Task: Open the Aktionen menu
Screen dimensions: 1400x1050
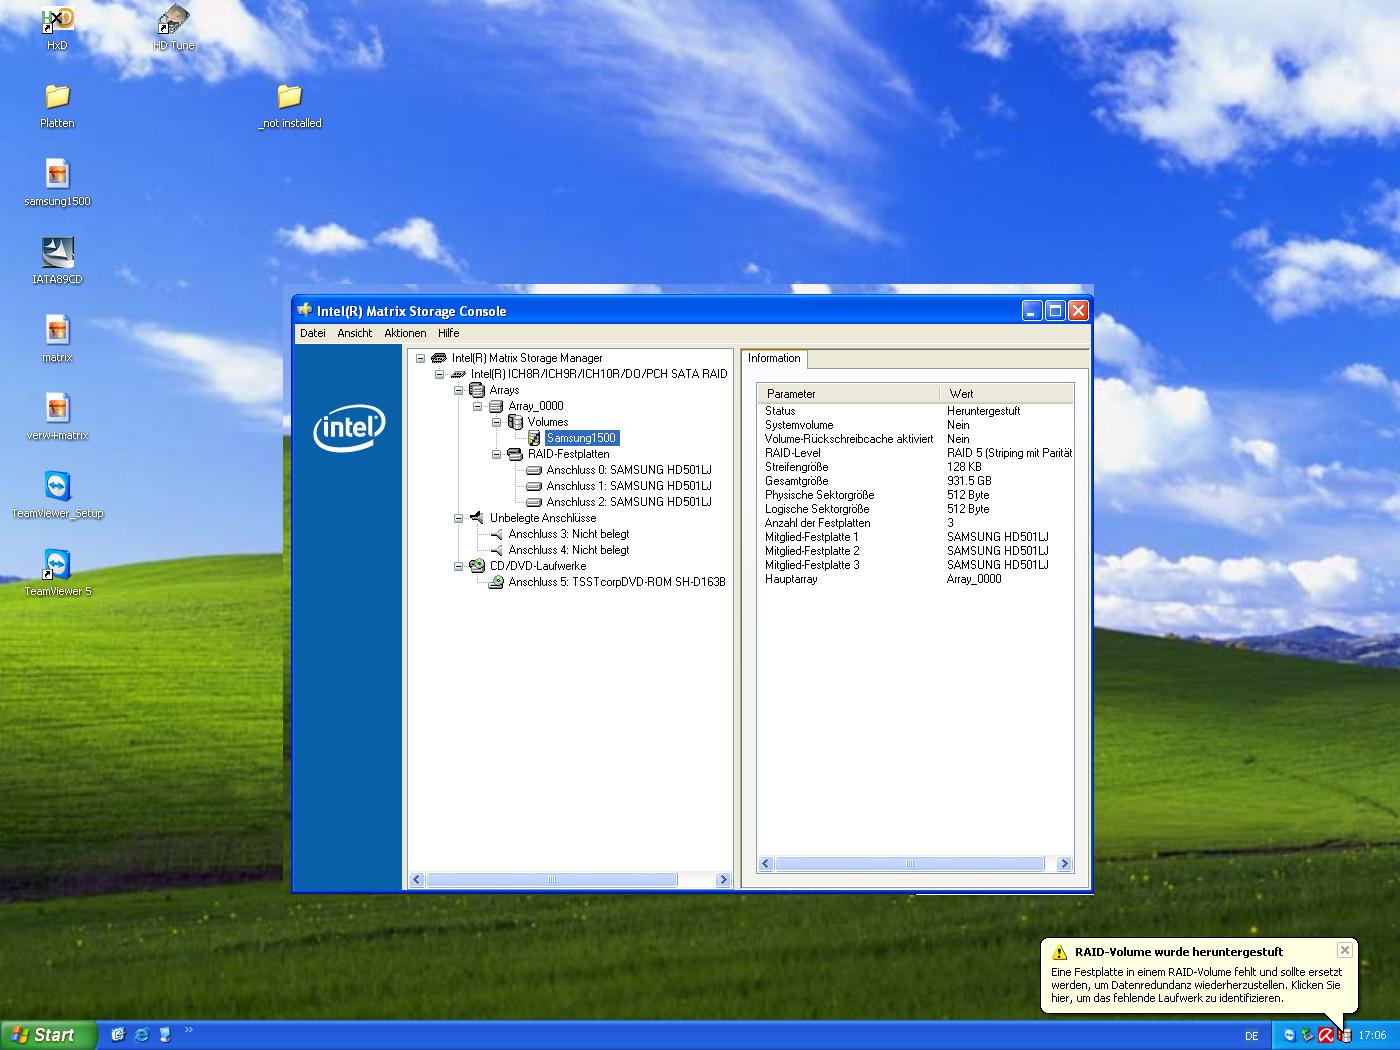Action: pyautogui.click(x=405, y=333)
